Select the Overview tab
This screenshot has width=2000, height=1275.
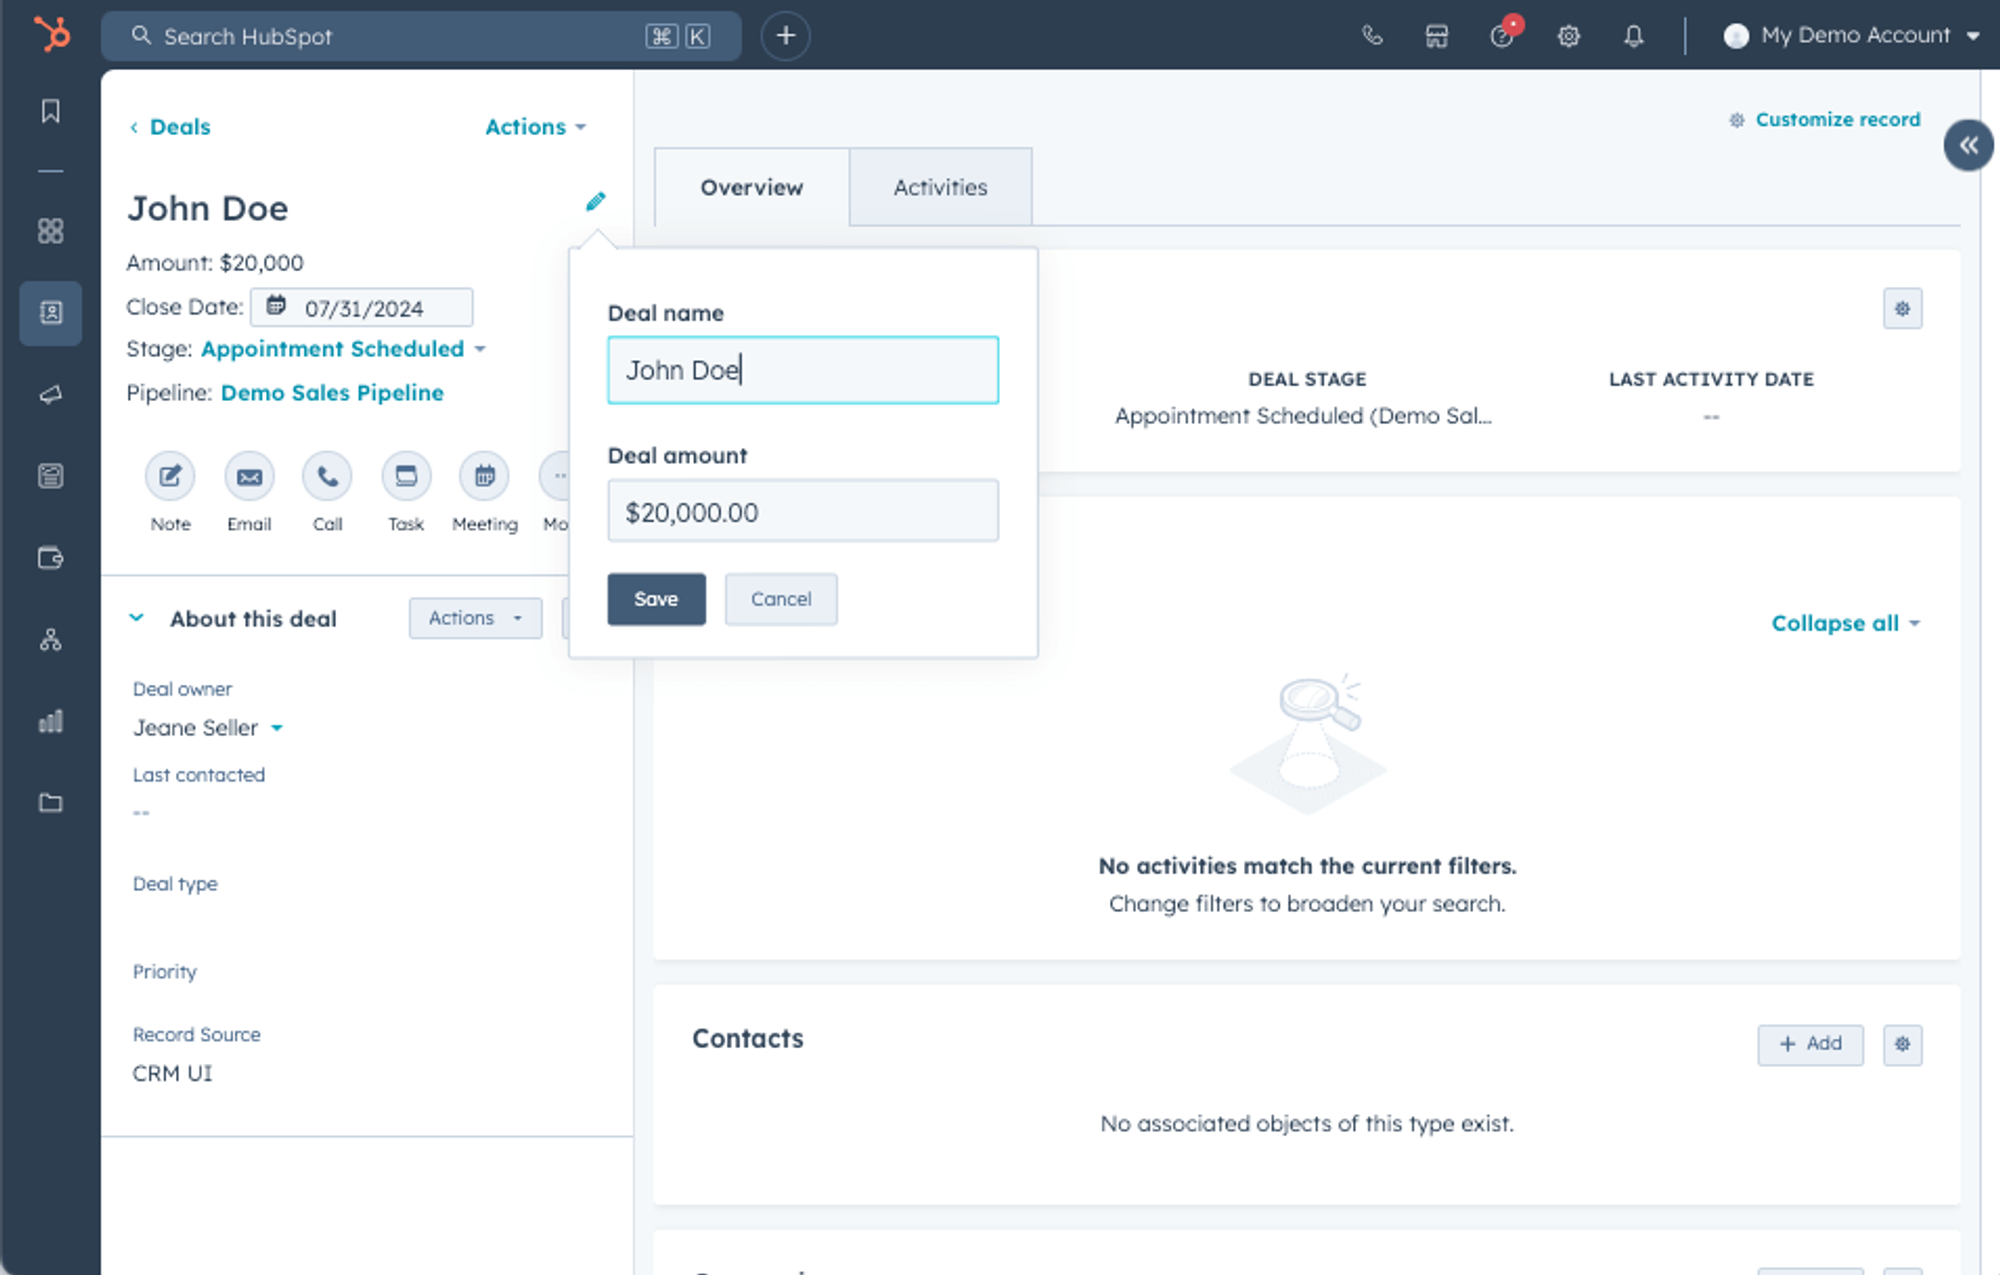point(751,187)
